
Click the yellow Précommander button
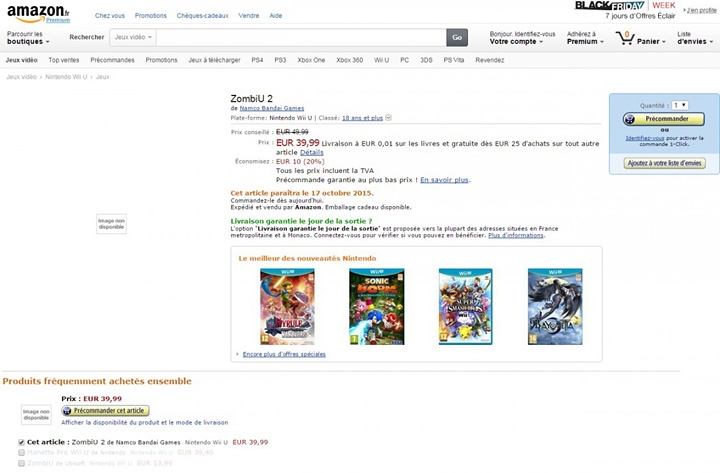[x=664, y=119]
